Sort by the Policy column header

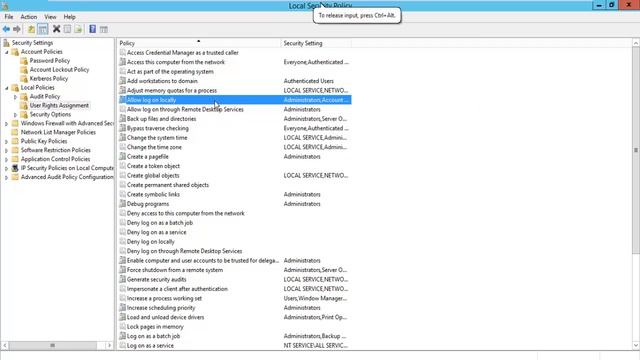pos(199,43)
